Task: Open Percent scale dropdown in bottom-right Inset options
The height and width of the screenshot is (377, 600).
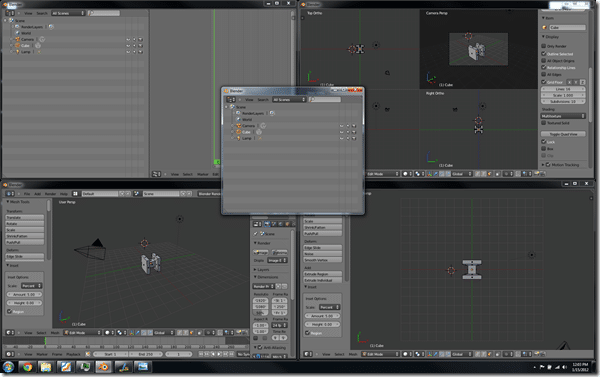Action: (x=329, y=307)
